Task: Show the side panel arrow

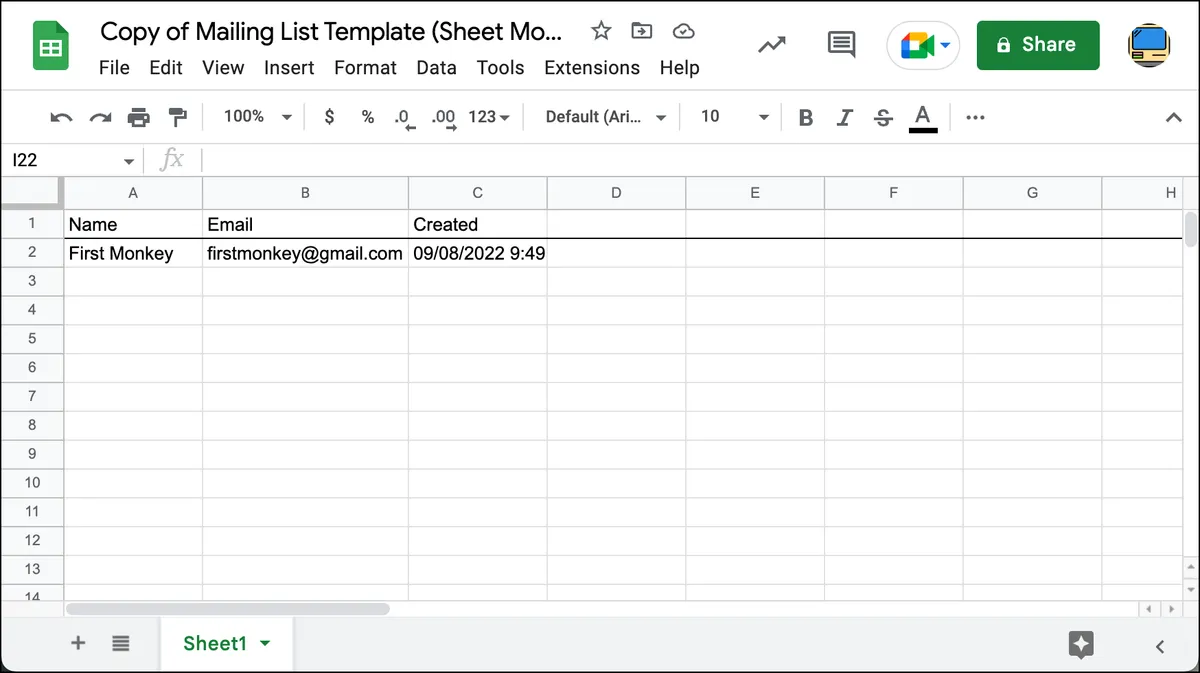Action: pyautogui.click(x=1160, y=646)
